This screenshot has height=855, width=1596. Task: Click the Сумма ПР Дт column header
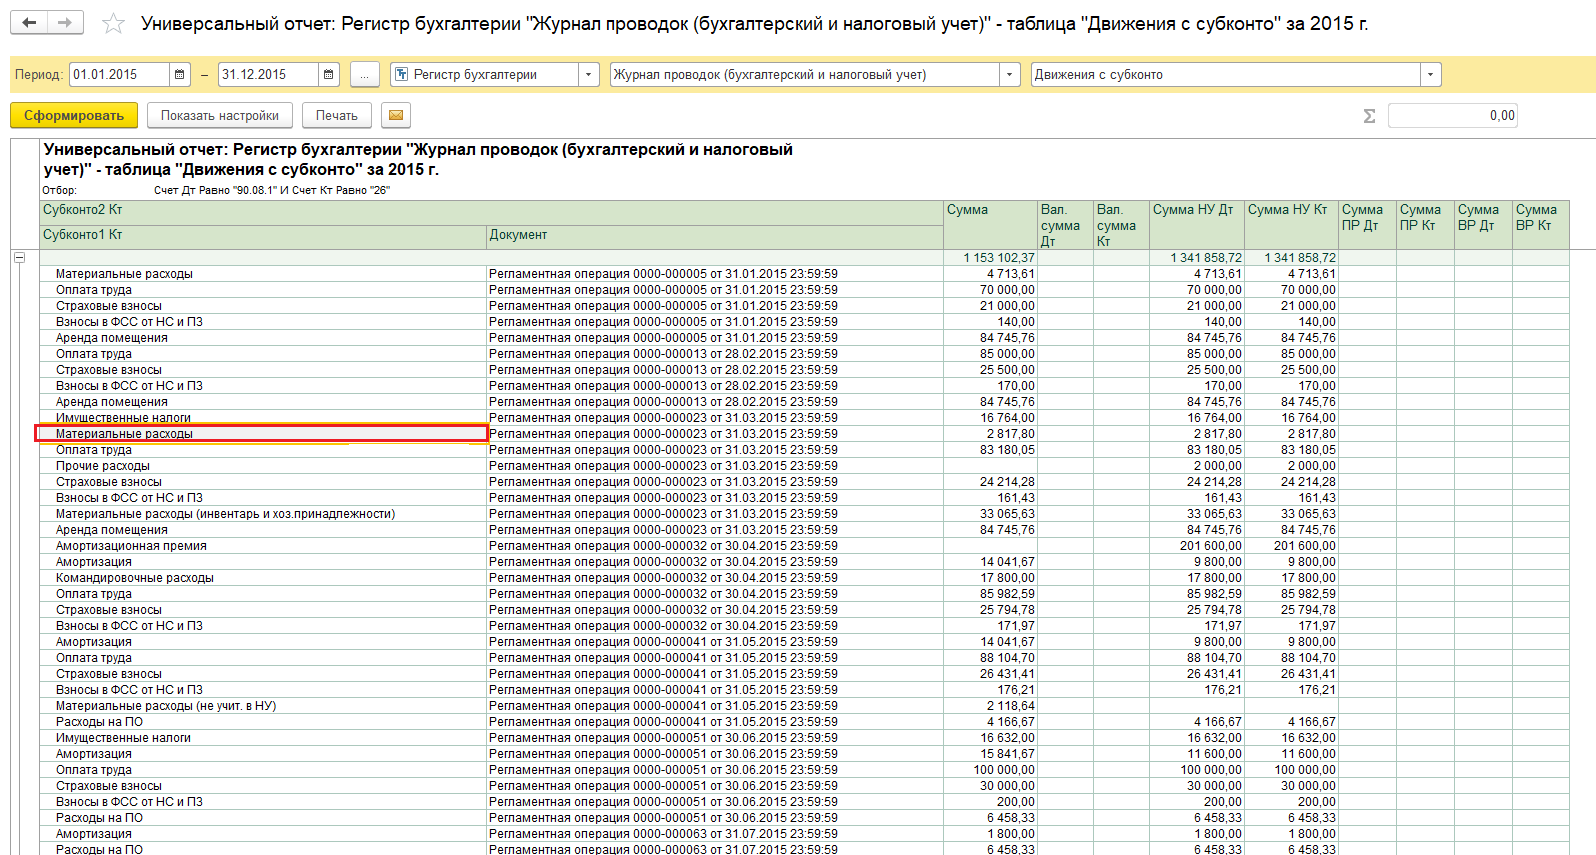point(1367,225)
